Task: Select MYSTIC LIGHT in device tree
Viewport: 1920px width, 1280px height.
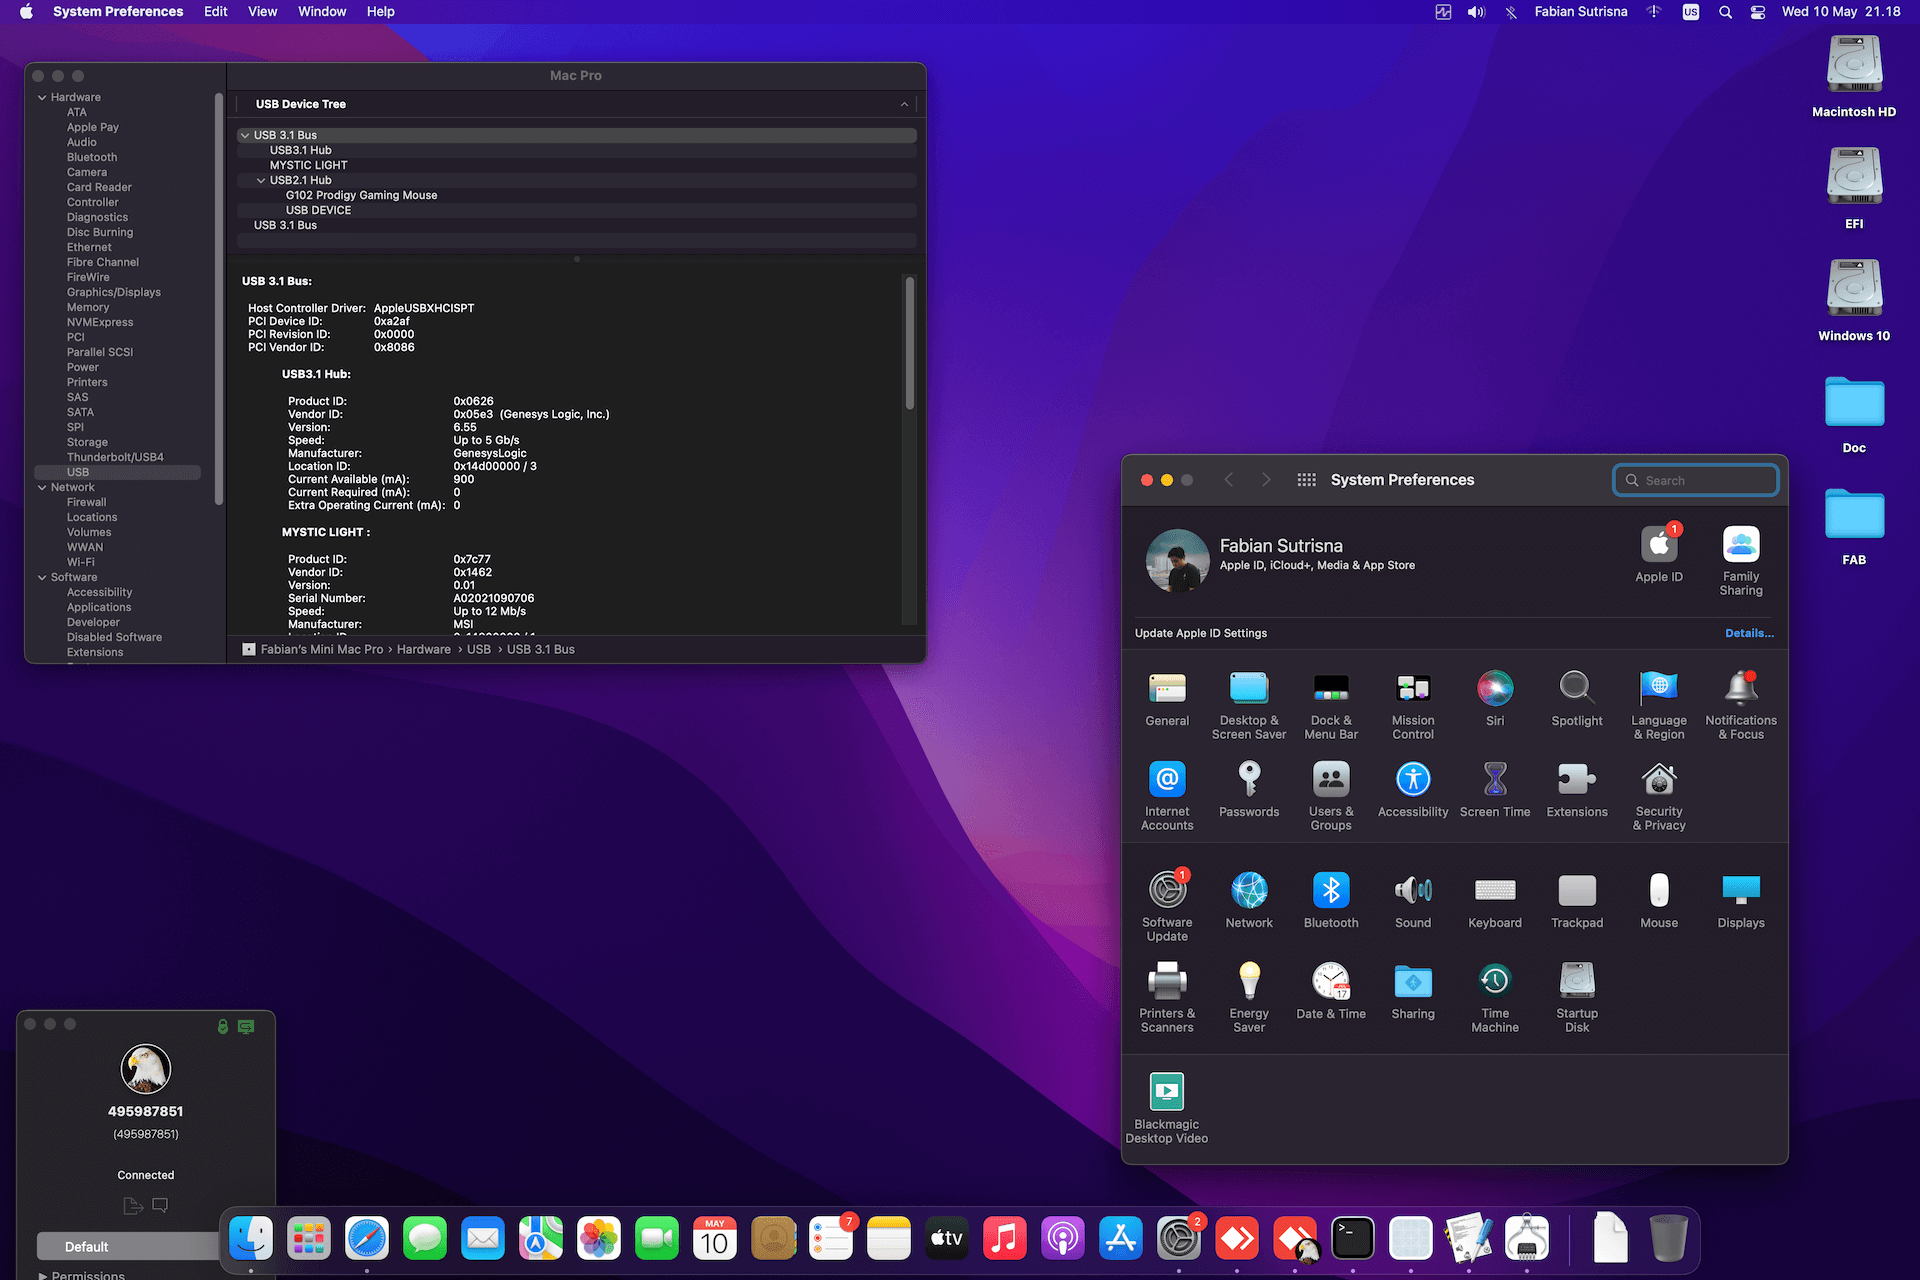Action: 577,165
